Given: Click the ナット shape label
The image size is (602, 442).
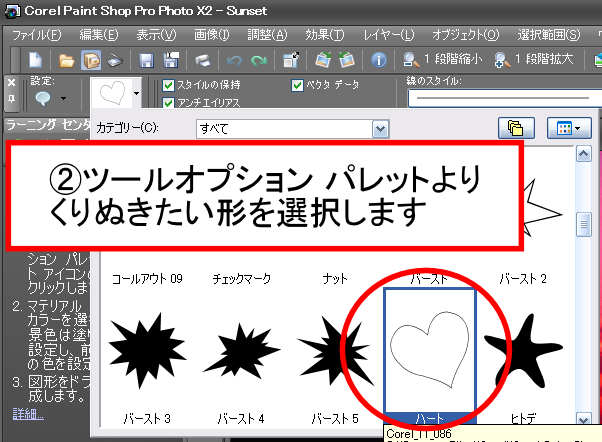Looking at the screenshot, I should tap(335, 279).
